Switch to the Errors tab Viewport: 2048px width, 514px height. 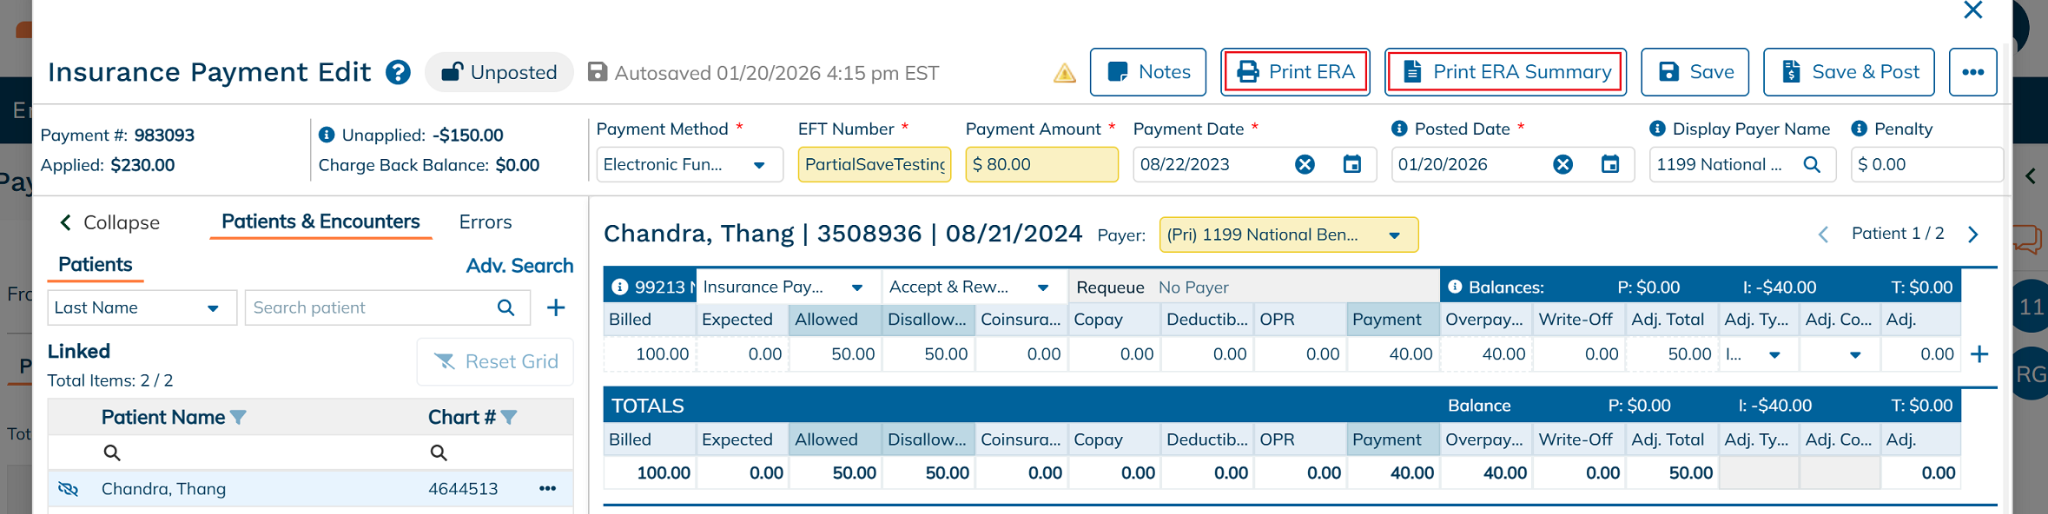click(485, 222)
